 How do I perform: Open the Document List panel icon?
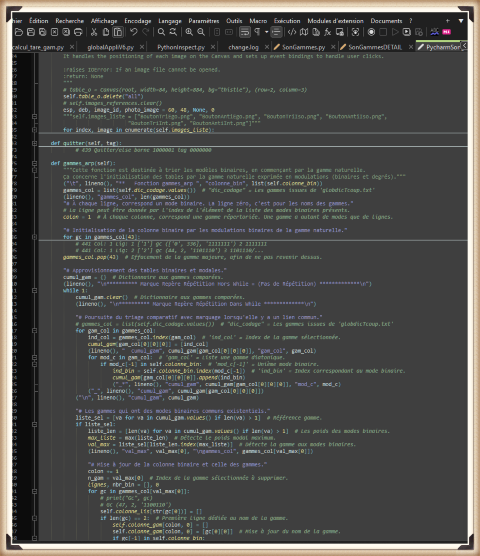(316, 32)
